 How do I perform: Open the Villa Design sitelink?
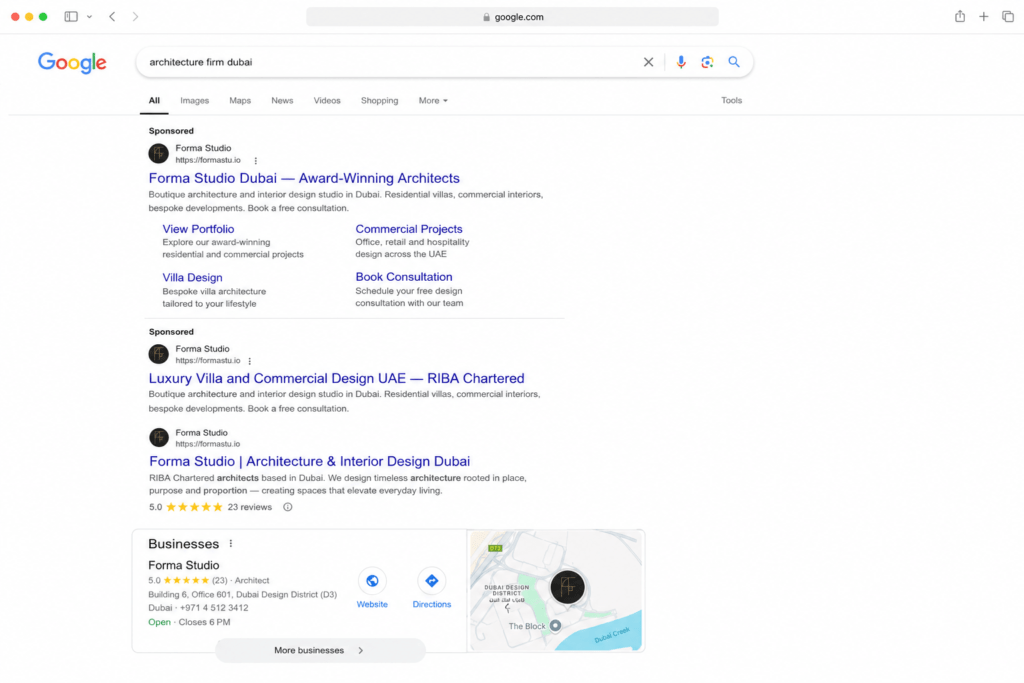click(192, 278)
